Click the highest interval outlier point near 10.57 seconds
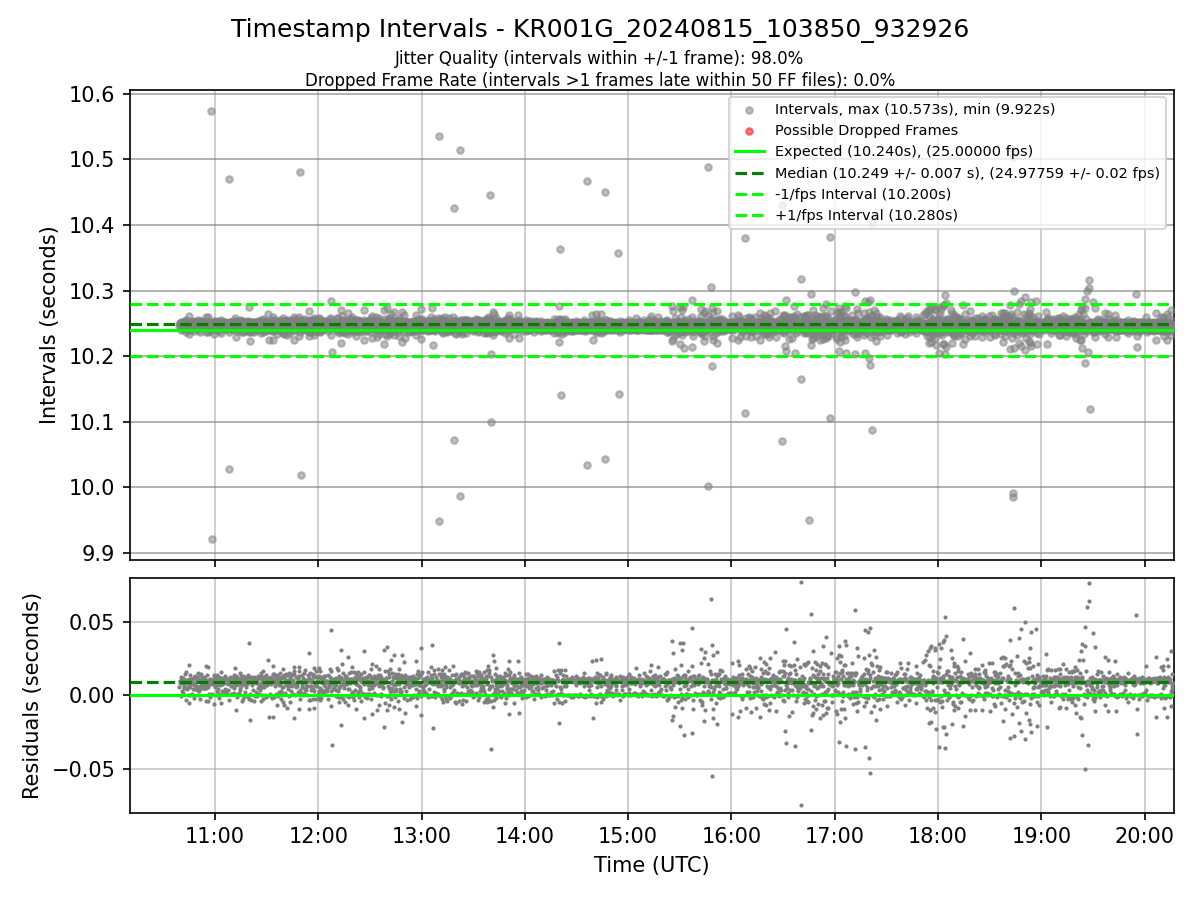 pyautogui.click(x=211, y=111)
